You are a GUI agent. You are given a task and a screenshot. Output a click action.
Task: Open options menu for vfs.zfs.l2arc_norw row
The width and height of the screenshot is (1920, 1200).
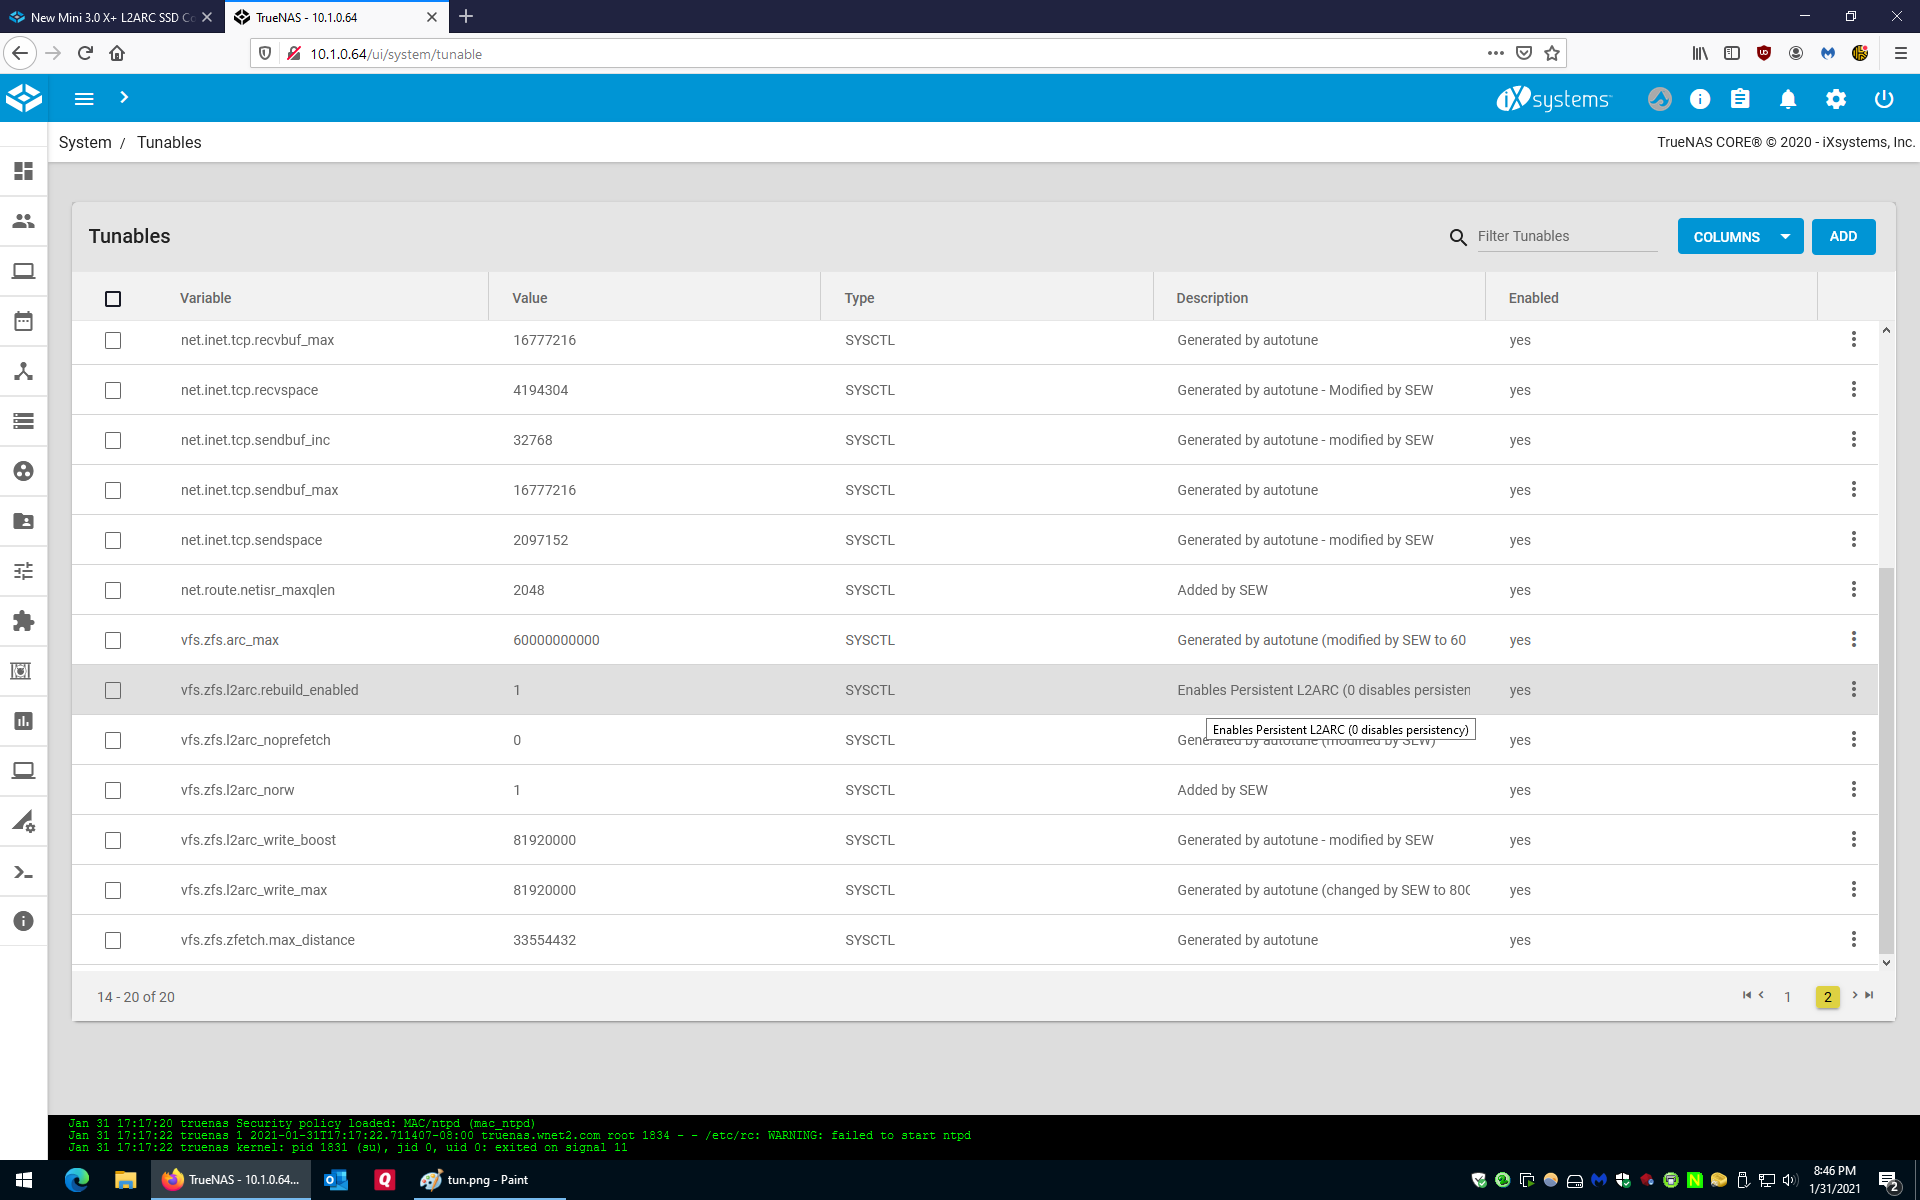(x=1853, y=790)
